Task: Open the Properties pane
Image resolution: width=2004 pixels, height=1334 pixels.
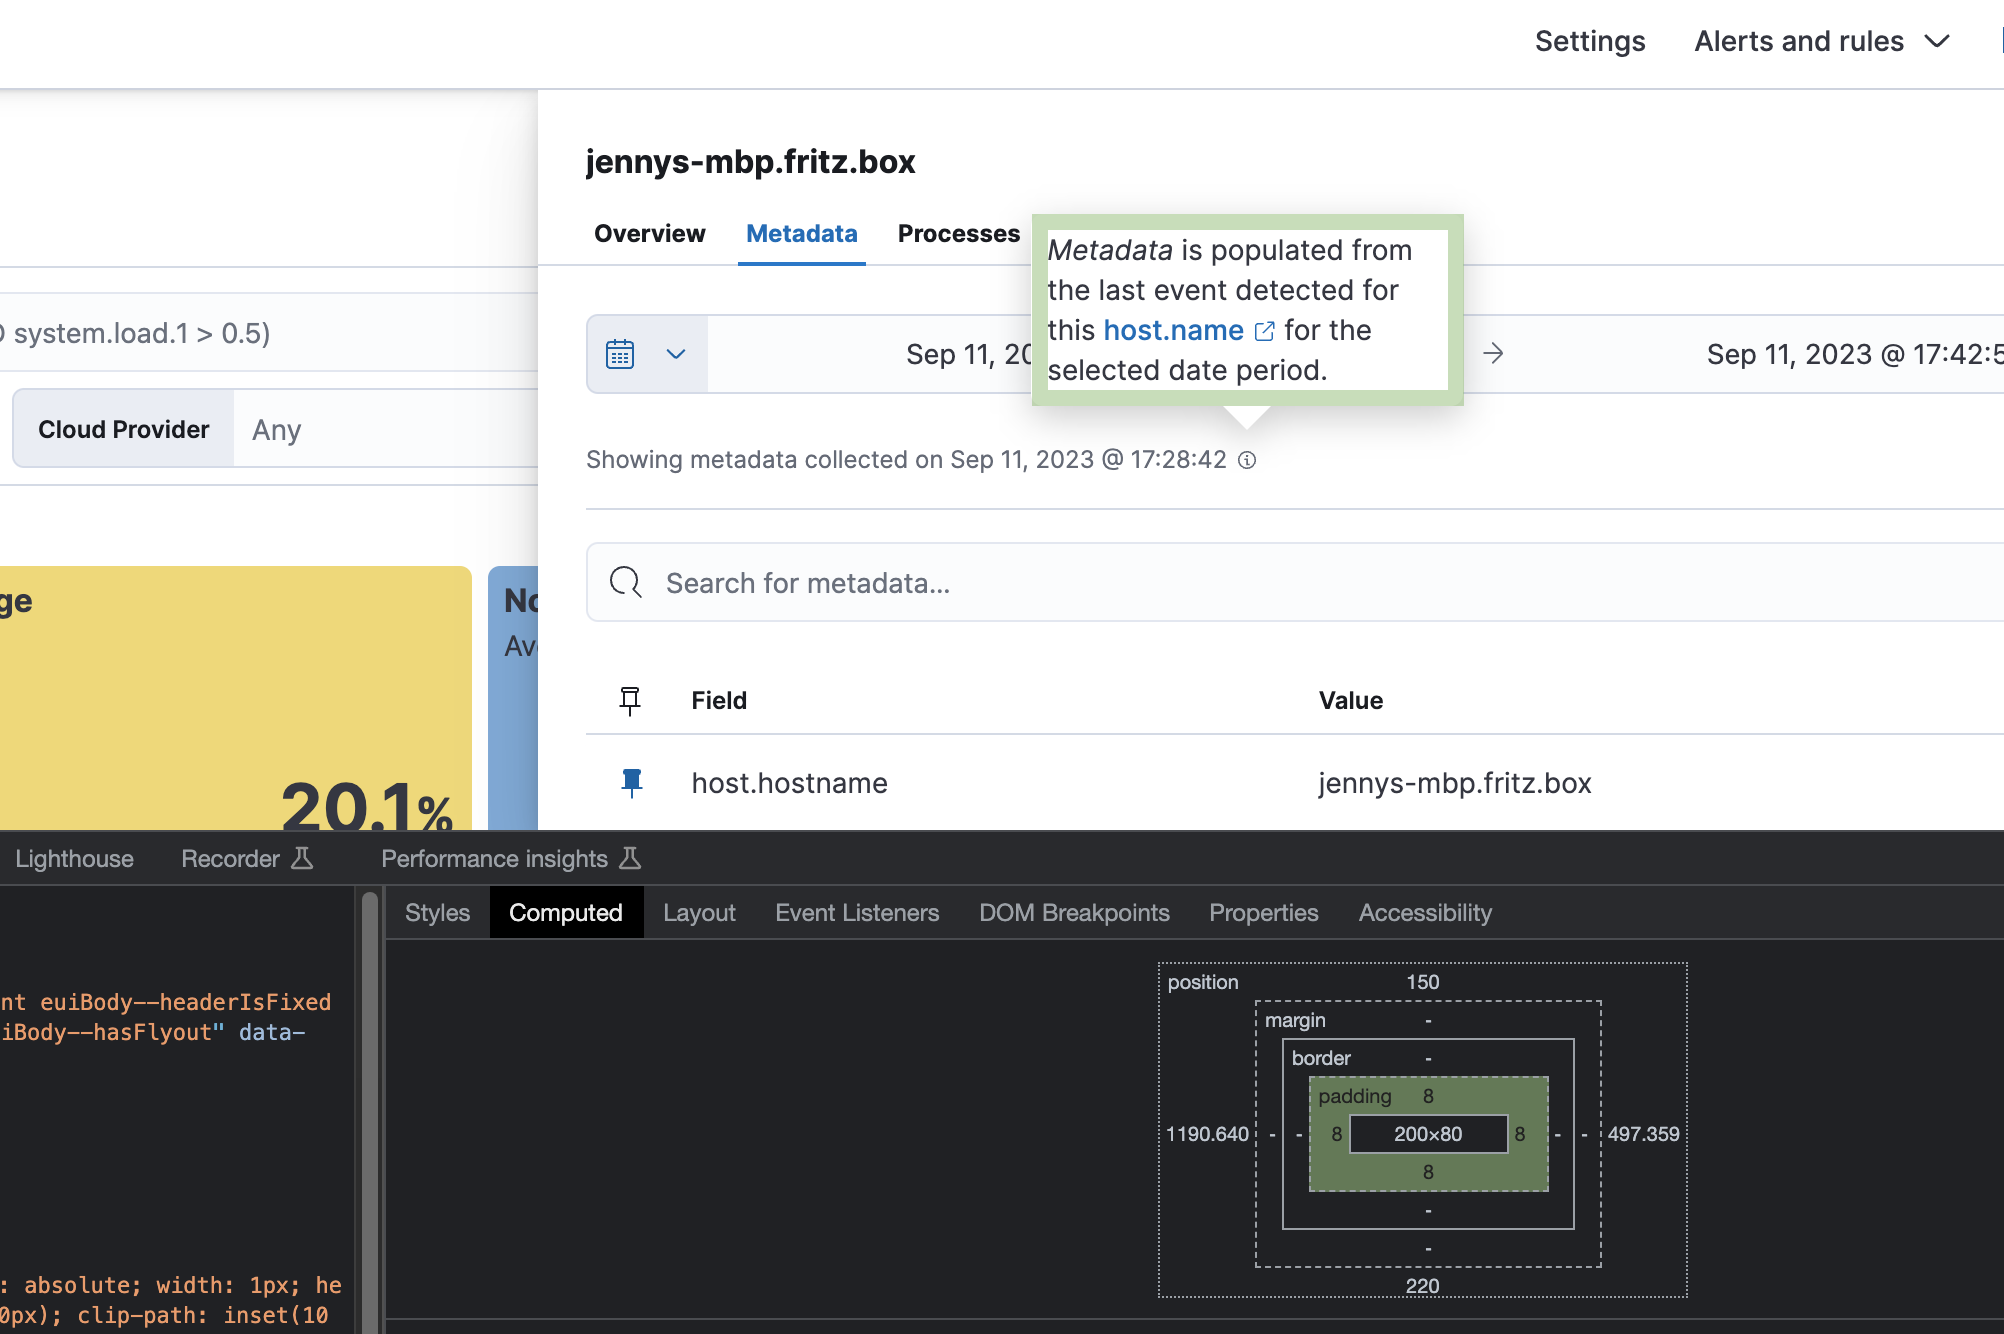Action: (1264, 912)
